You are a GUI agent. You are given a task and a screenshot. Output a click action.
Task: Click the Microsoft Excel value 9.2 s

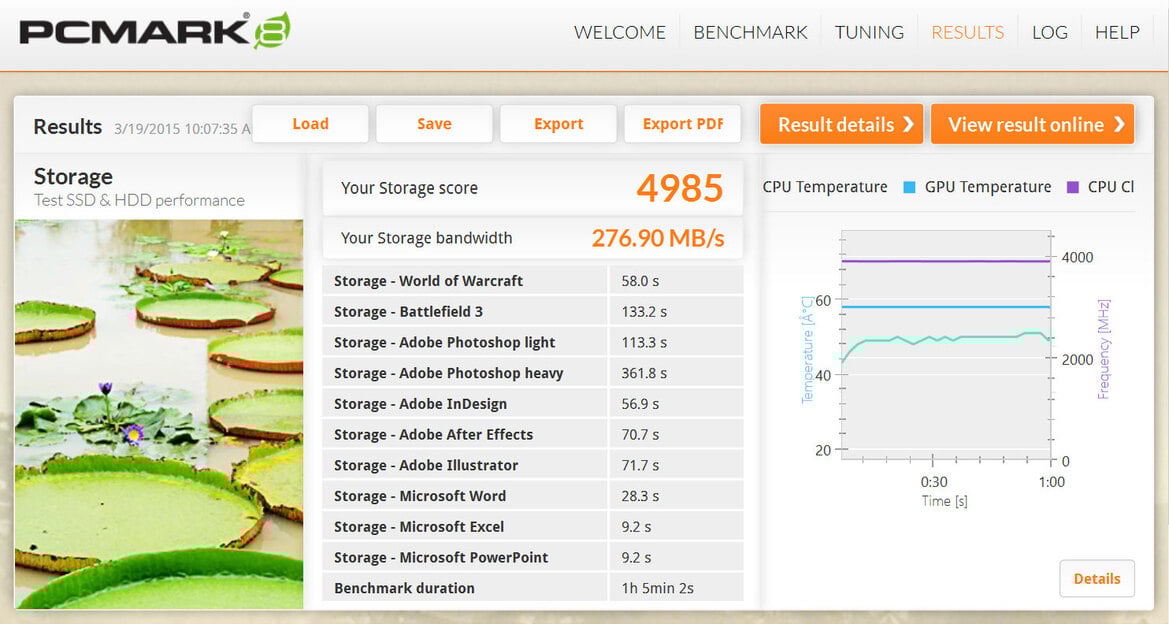click(x=636, y=526)
